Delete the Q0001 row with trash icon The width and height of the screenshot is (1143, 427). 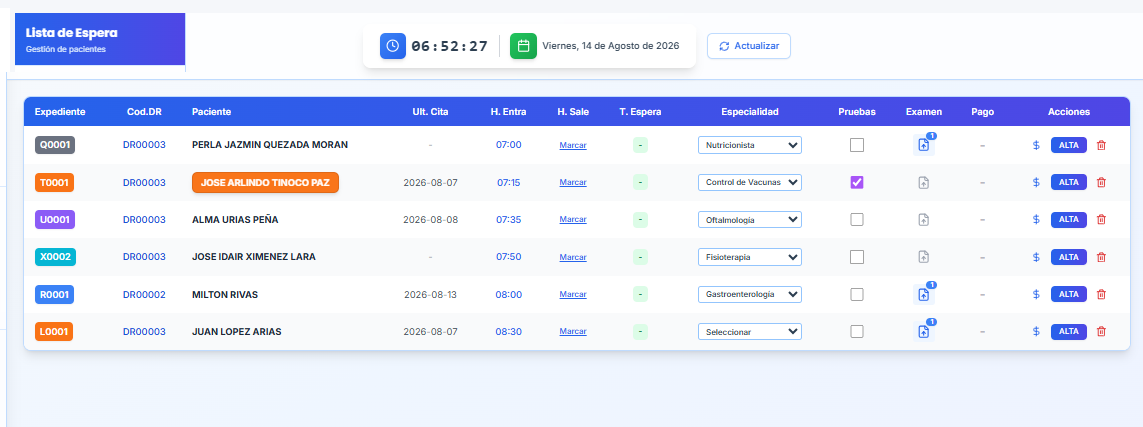point(1101,145)
